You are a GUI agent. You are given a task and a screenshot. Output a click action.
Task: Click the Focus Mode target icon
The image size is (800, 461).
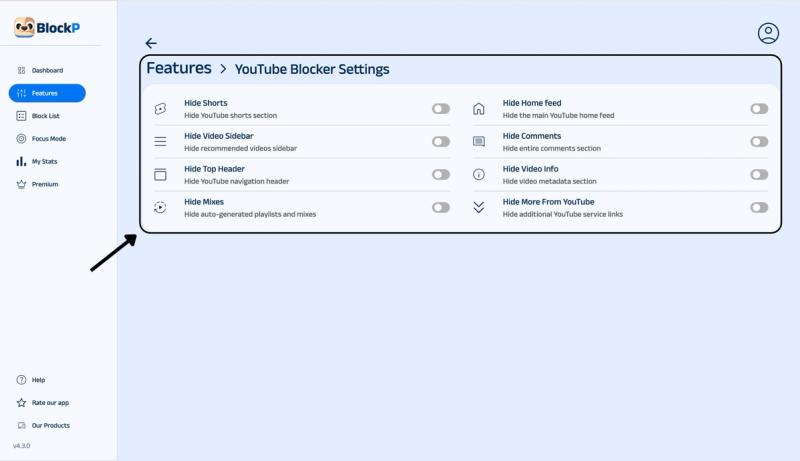(21, 139)
